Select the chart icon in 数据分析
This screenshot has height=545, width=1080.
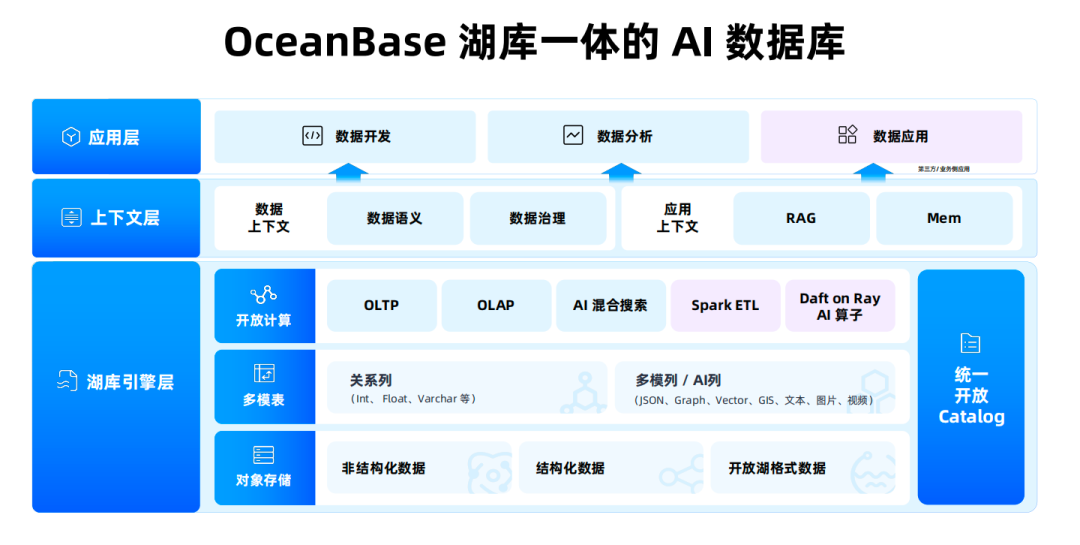pos(573,135)
